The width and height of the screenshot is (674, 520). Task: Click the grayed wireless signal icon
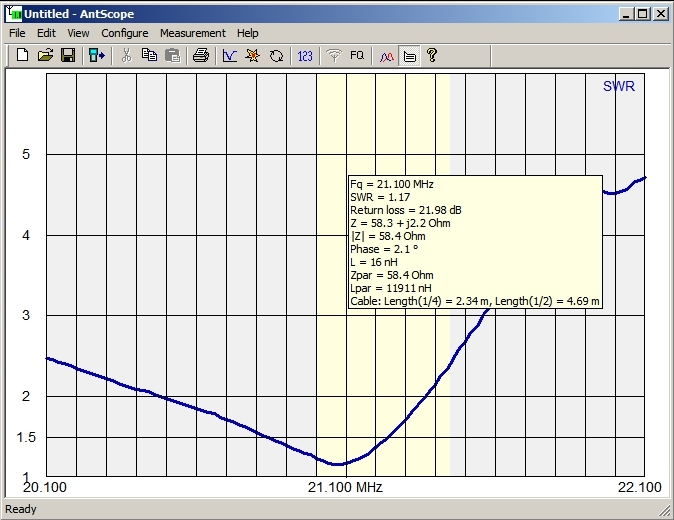tap(334, 55)
